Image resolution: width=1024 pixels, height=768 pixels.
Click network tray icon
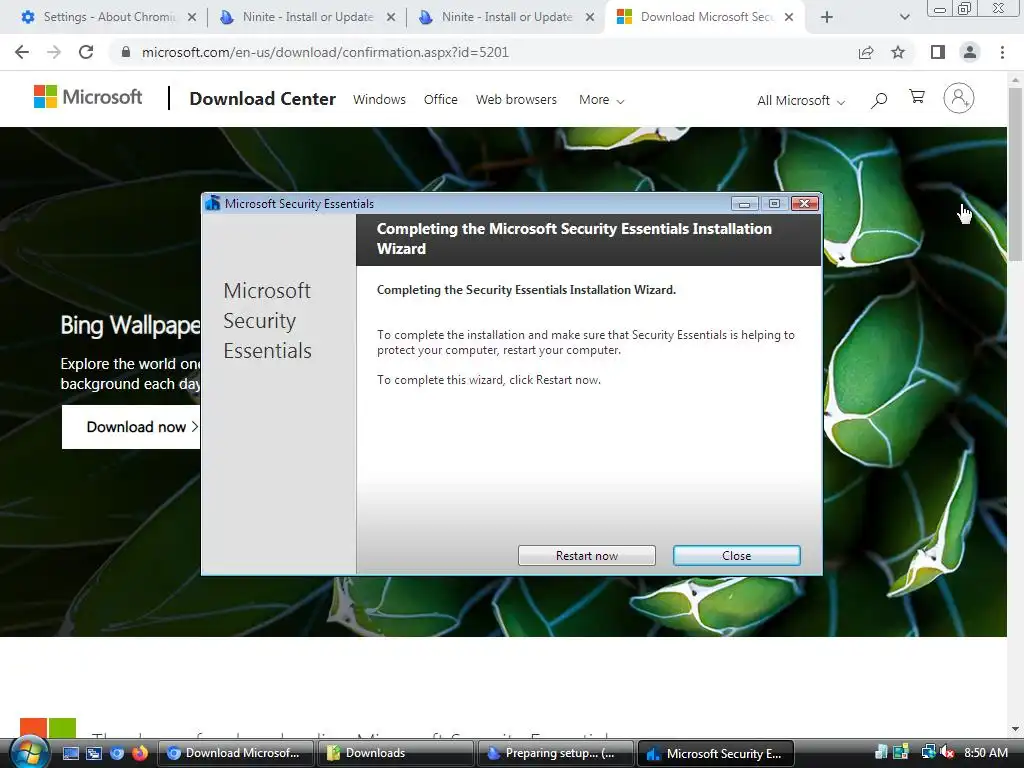coord(928,752)
